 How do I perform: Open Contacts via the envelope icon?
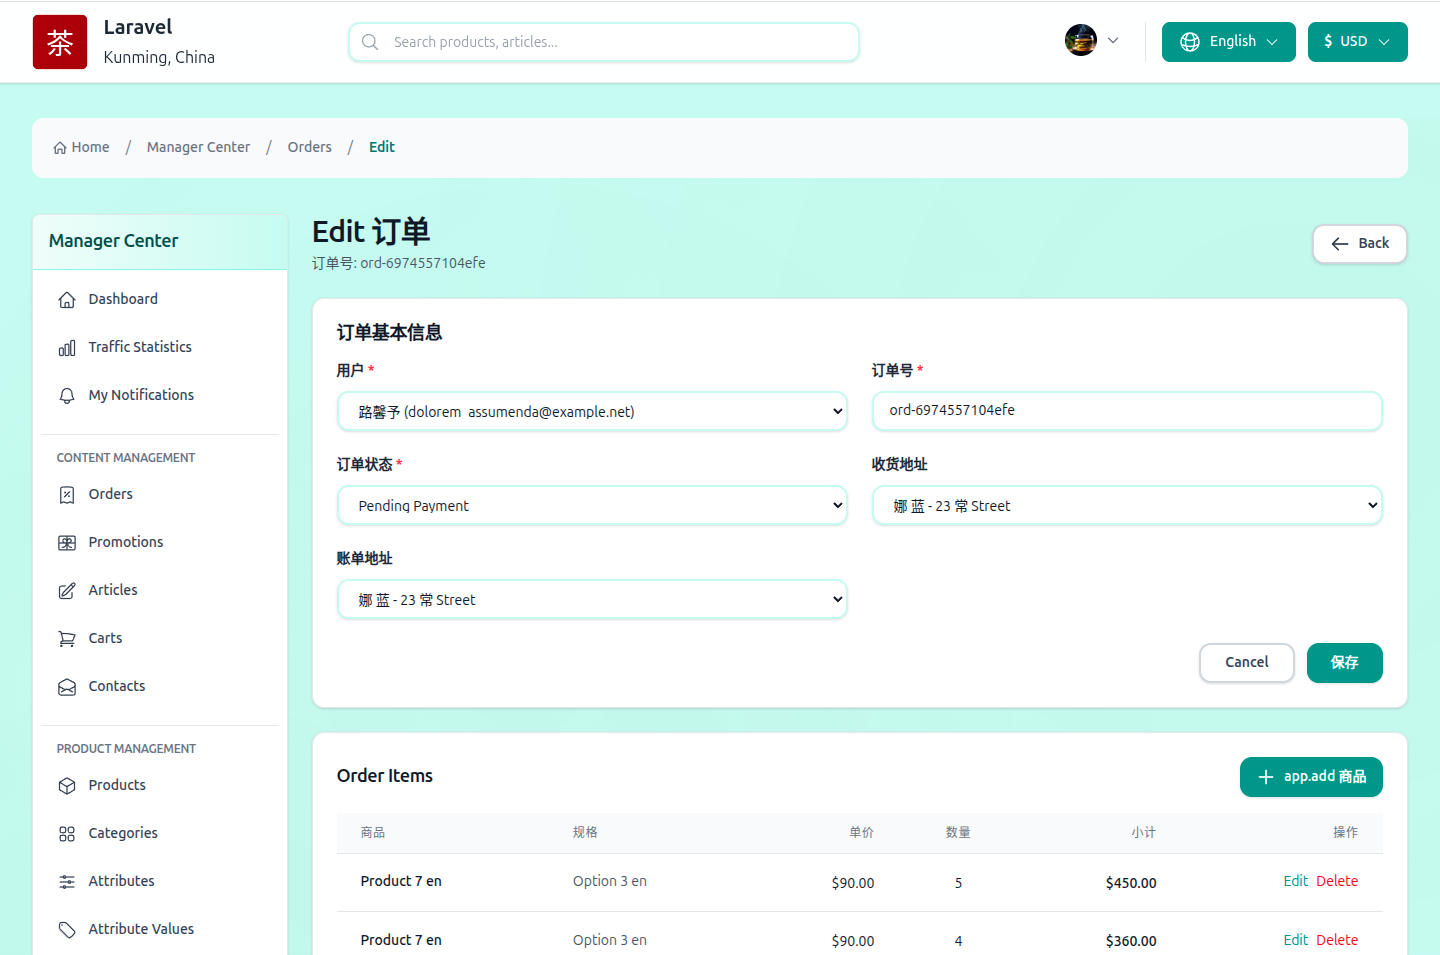click(66, 685)
